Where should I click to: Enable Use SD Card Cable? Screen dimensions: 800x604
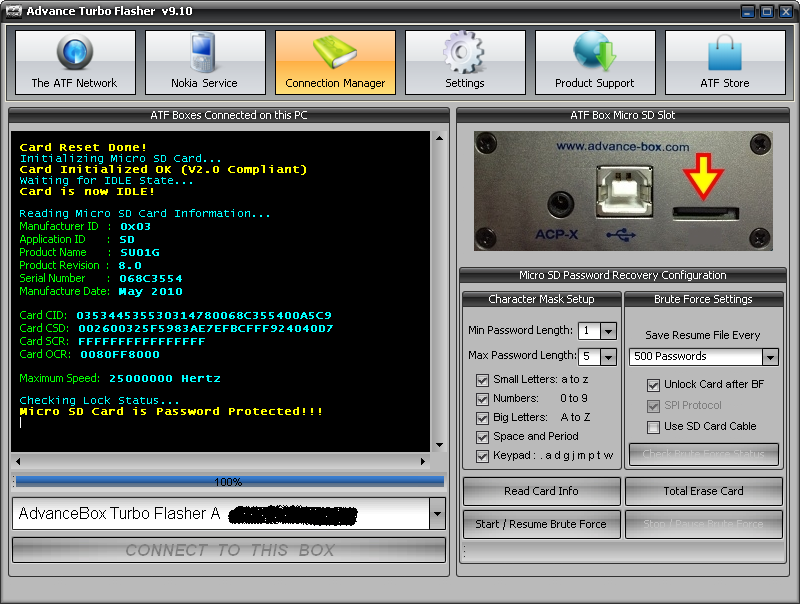pyautogui.click(x=653, y=427)
